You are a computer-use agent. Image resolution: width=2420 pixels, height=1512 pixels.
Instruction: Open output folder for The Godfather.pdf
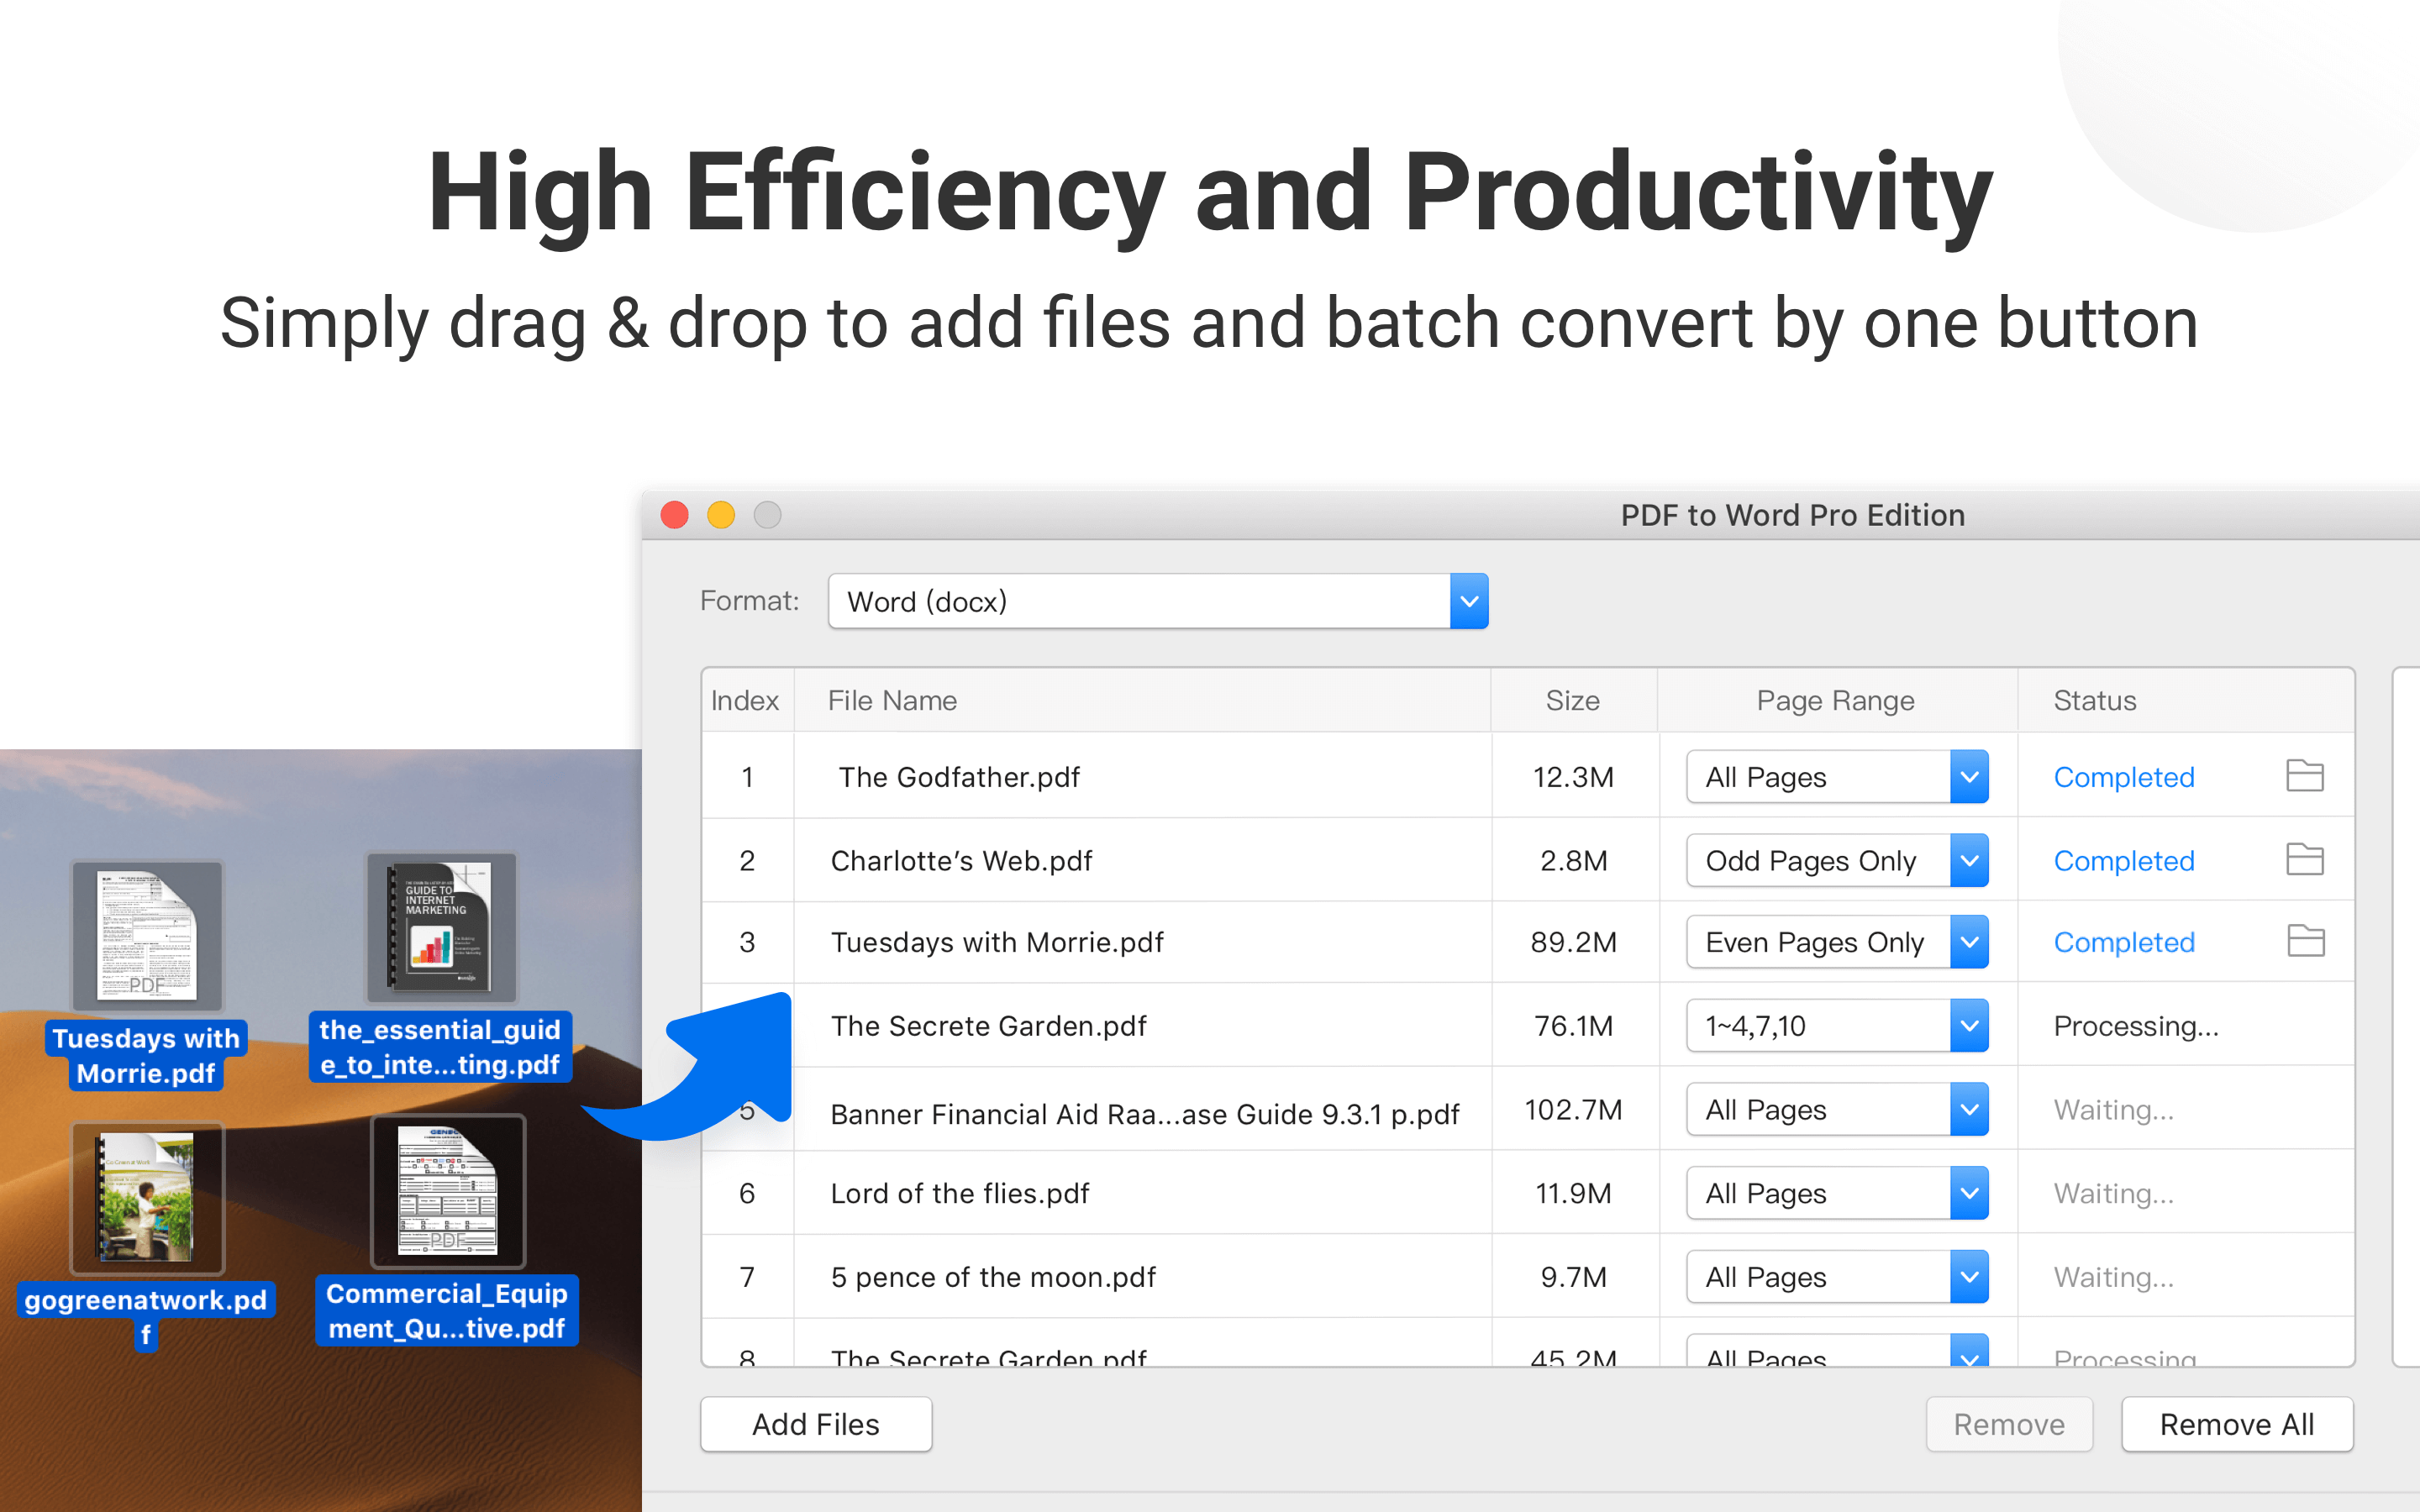point(2304,776)
